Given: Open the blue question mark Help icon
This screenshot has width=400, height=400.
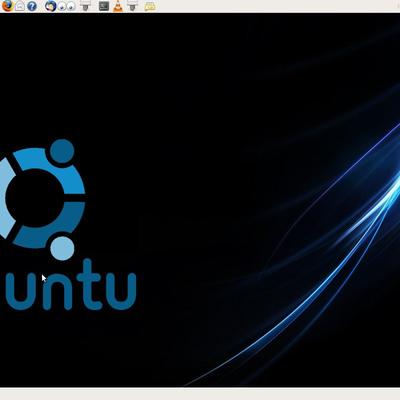Looking at the screenshot, I should click(x=32, y=6).
